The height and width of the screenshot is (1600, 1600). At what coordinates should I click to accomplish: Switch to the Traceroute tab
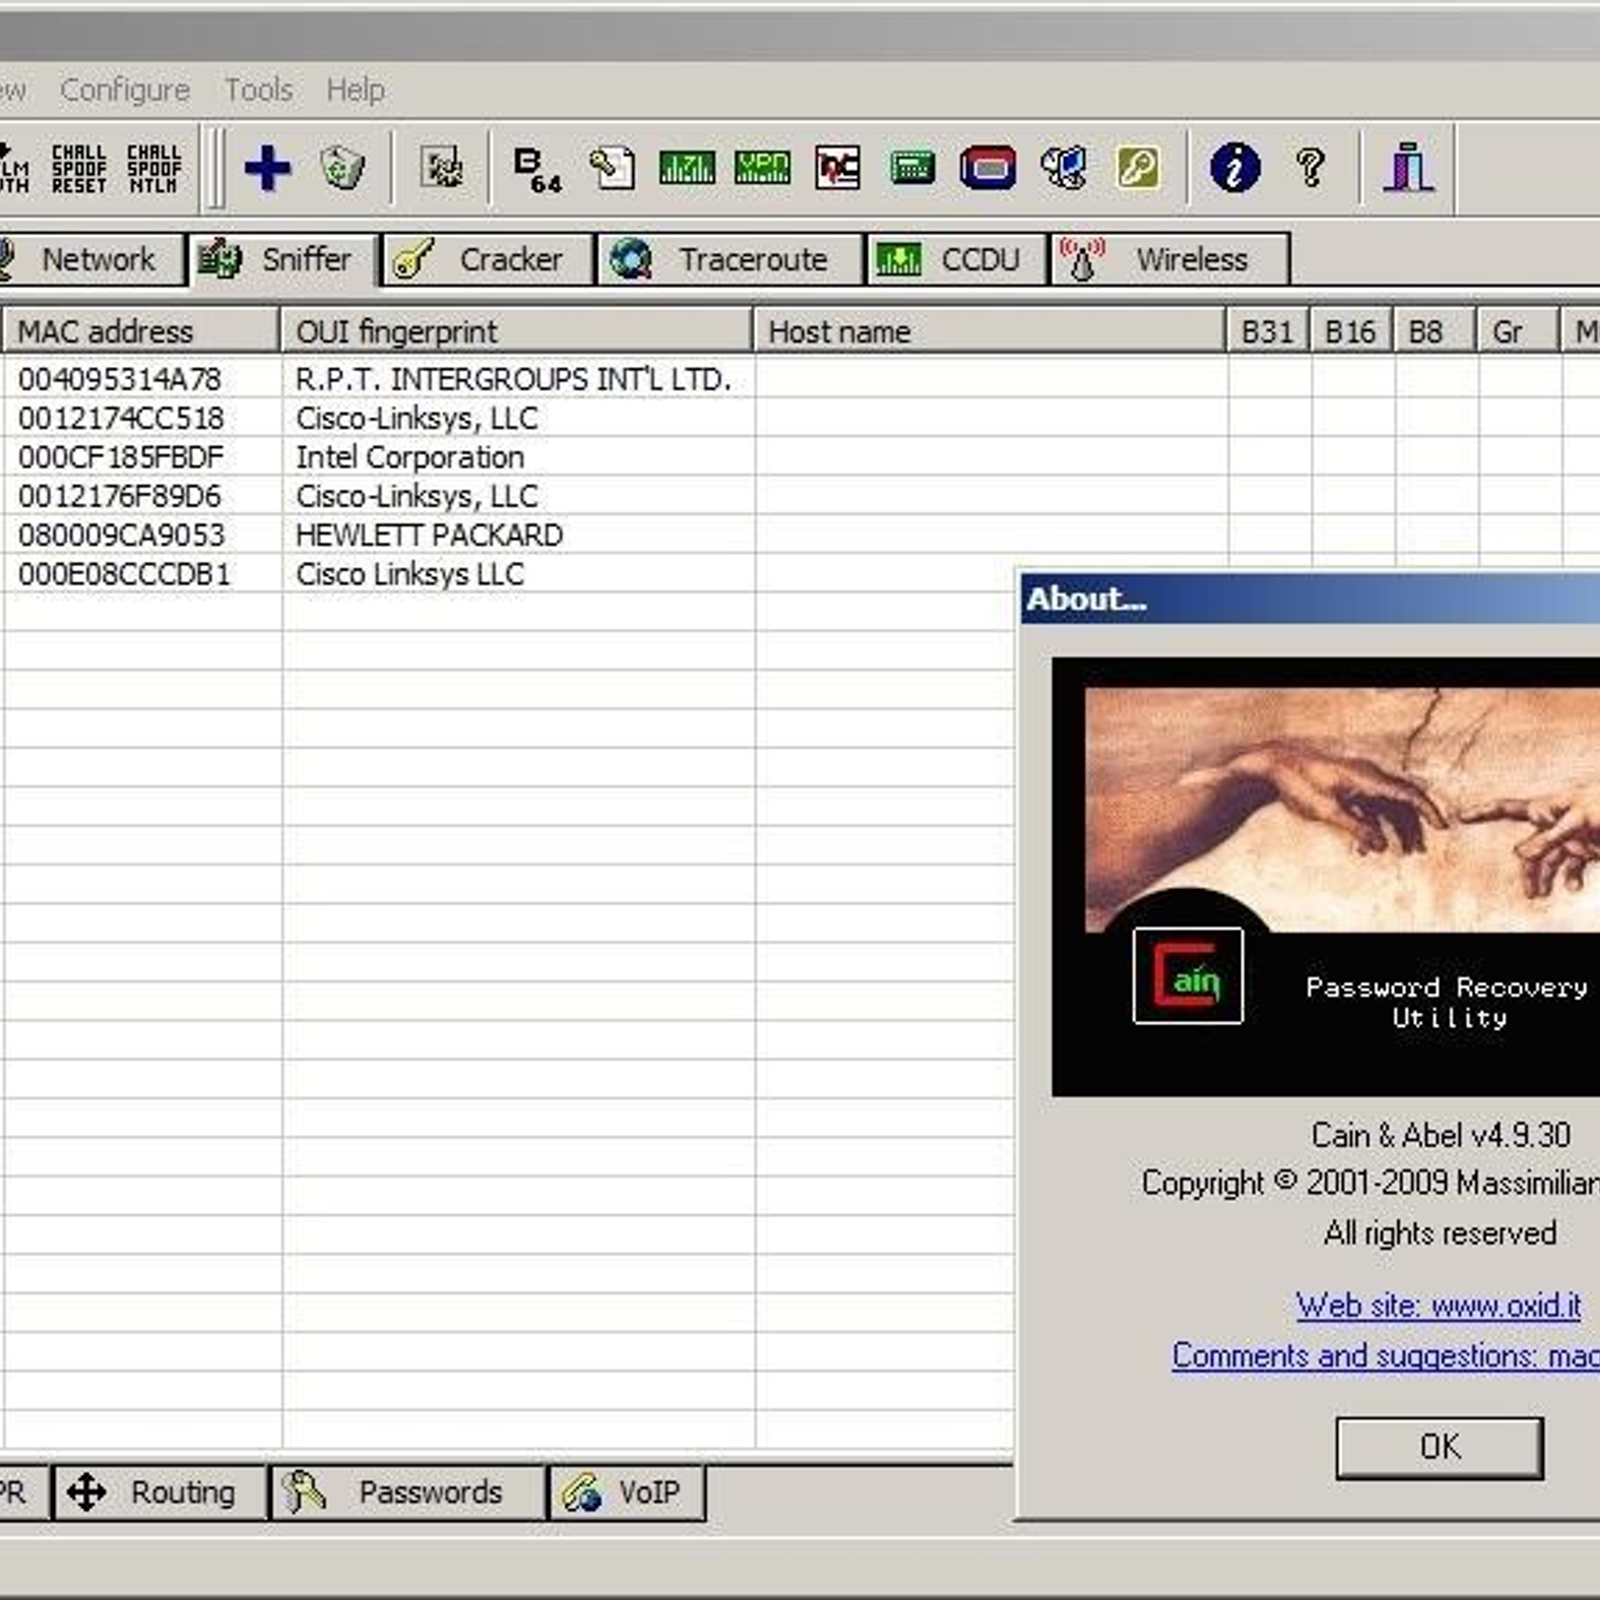coord(729,260)
